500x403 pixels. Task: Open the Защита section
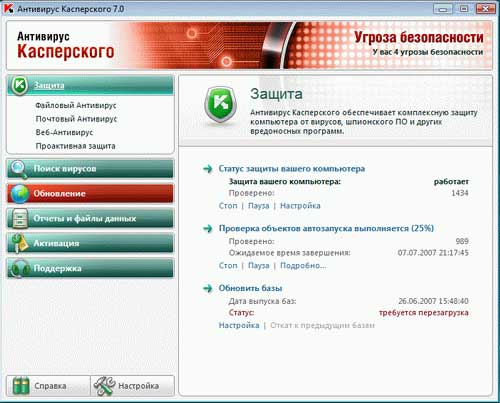coord(90,85)
